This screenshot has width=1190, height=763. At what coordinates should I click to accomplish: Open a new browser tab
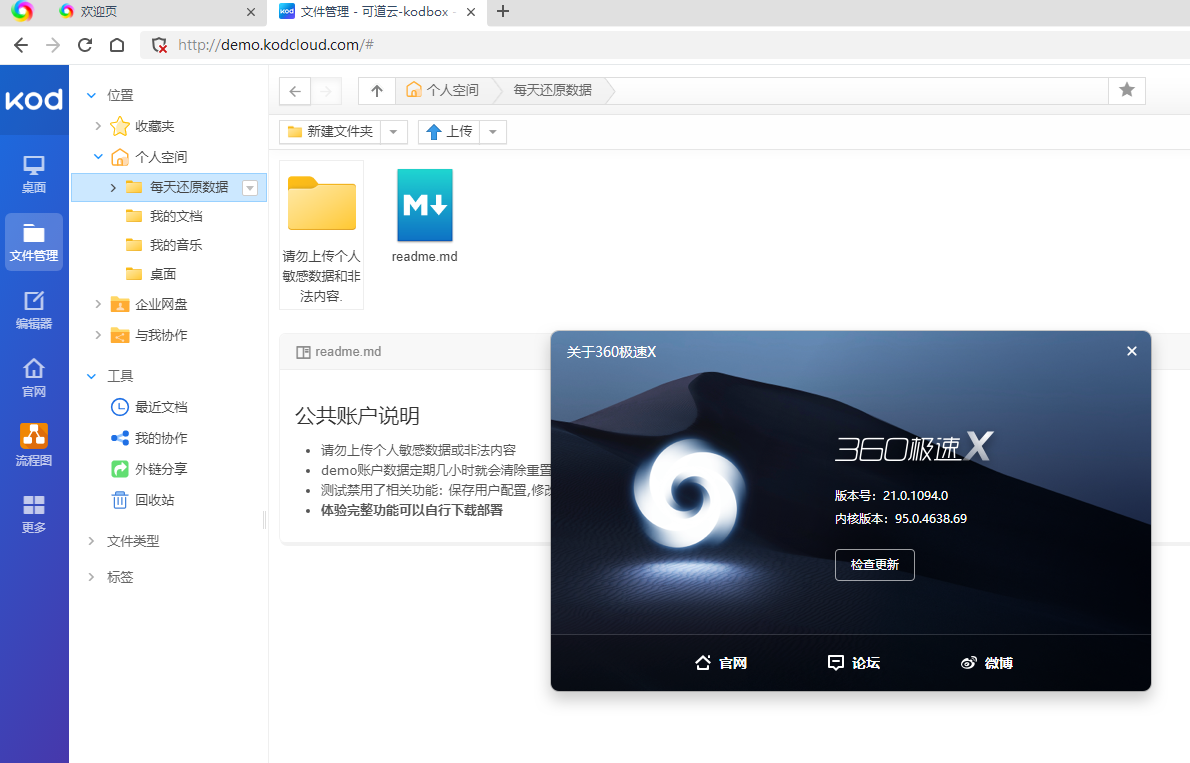click(502, 11)
